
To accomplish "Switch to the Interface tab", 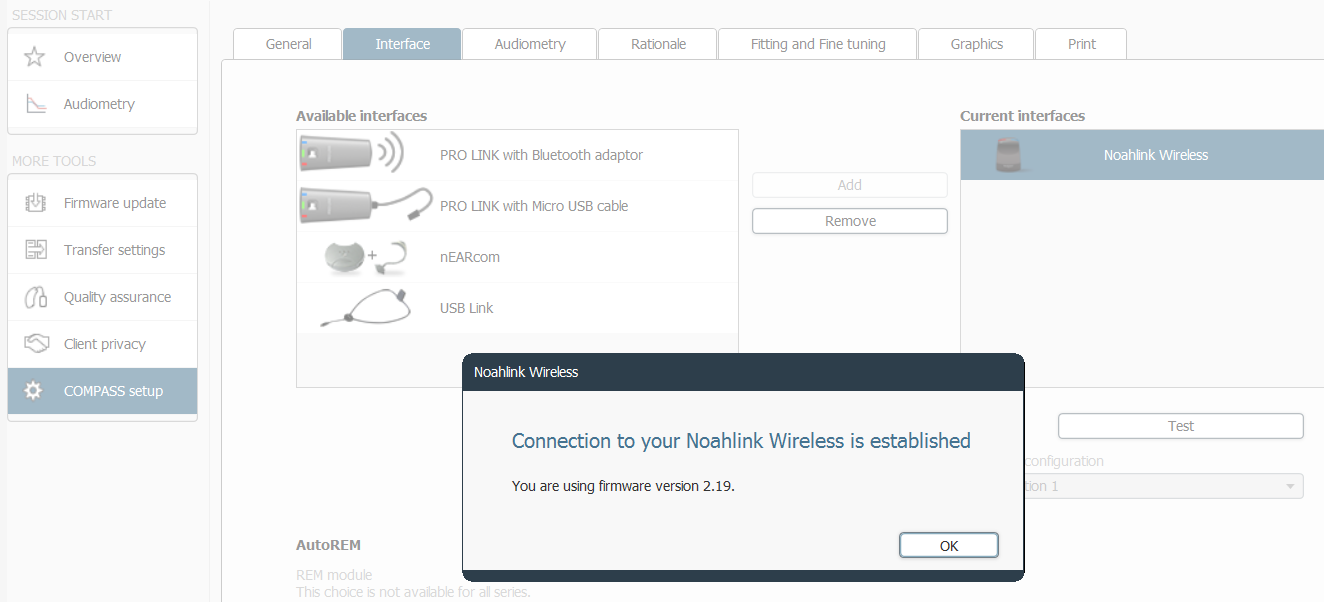I will 402,44.
